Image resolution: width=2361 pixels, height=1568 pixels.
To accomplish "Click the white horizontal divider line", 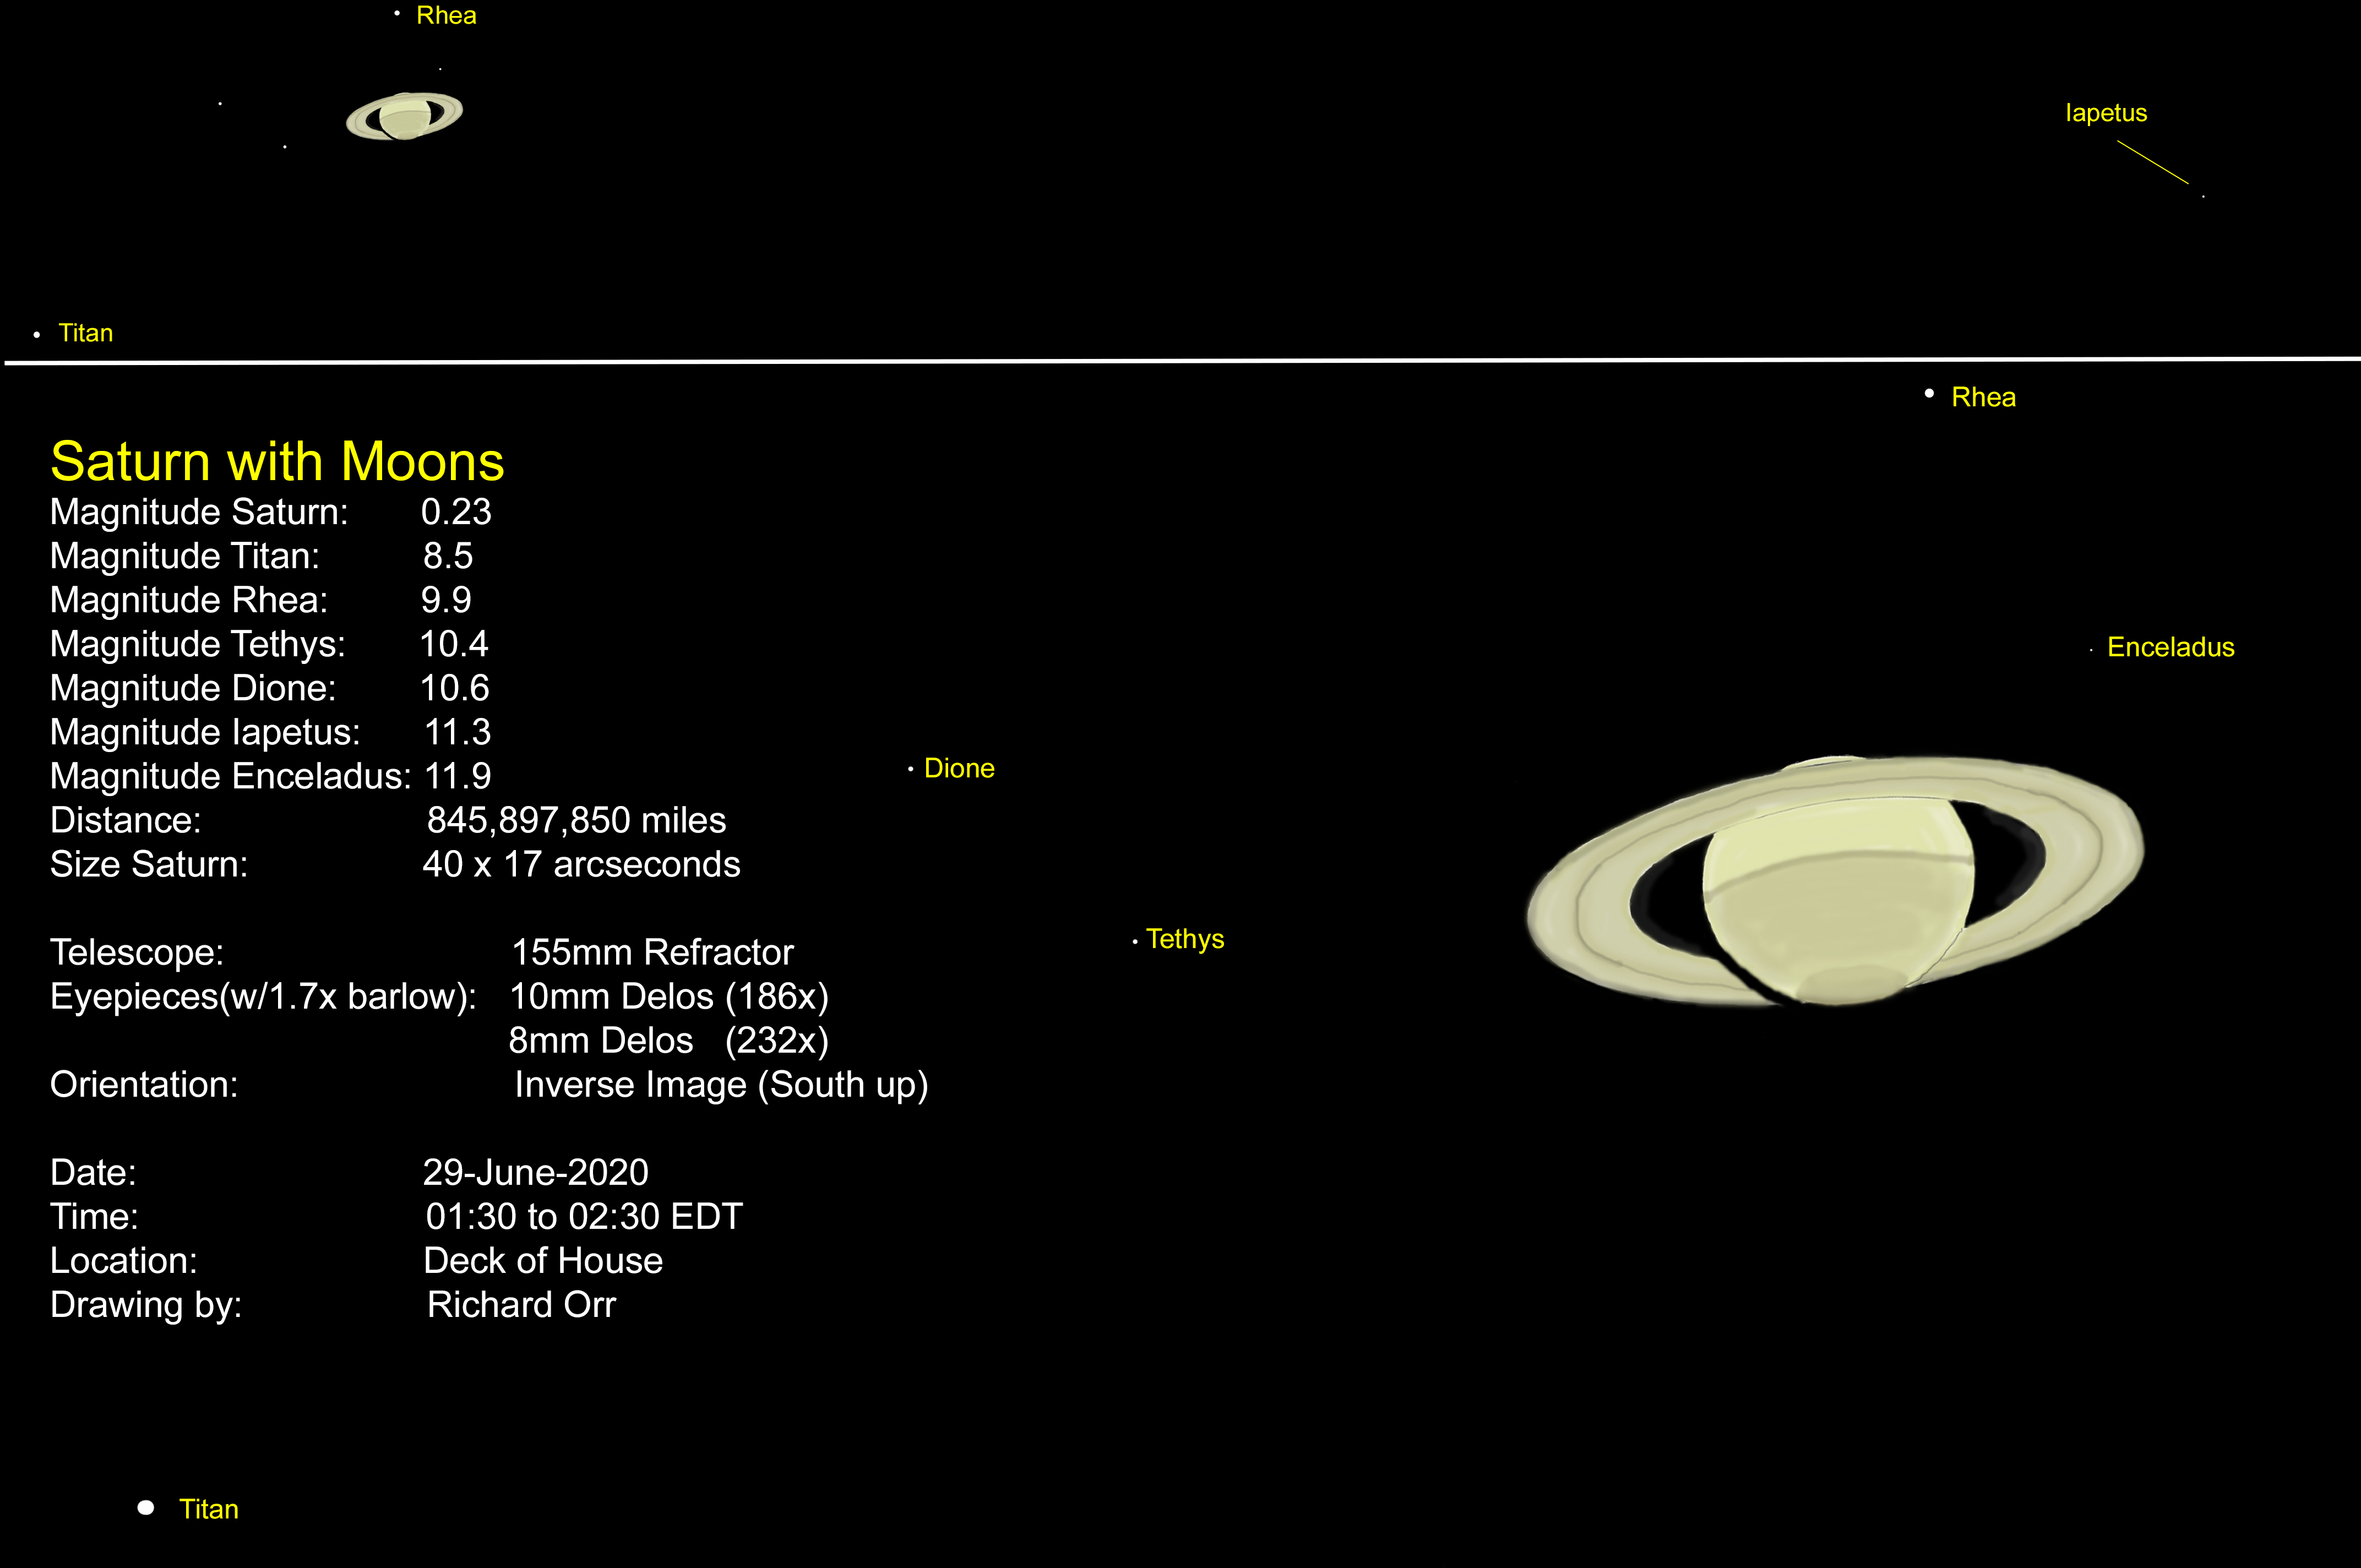I will [1180, 360].
